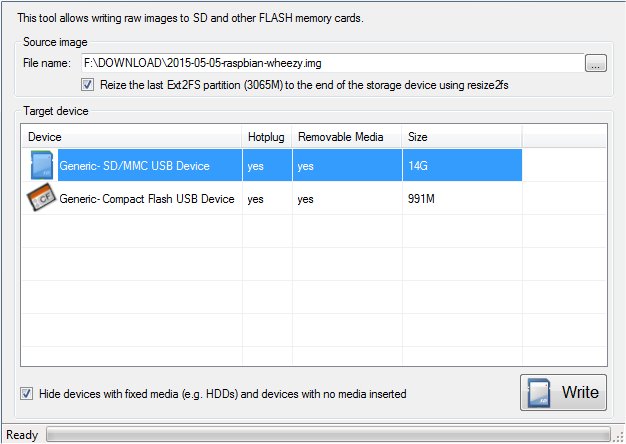Click the SD icon on Write button
This screenshot has height=444, width=626.
point(540,392)
